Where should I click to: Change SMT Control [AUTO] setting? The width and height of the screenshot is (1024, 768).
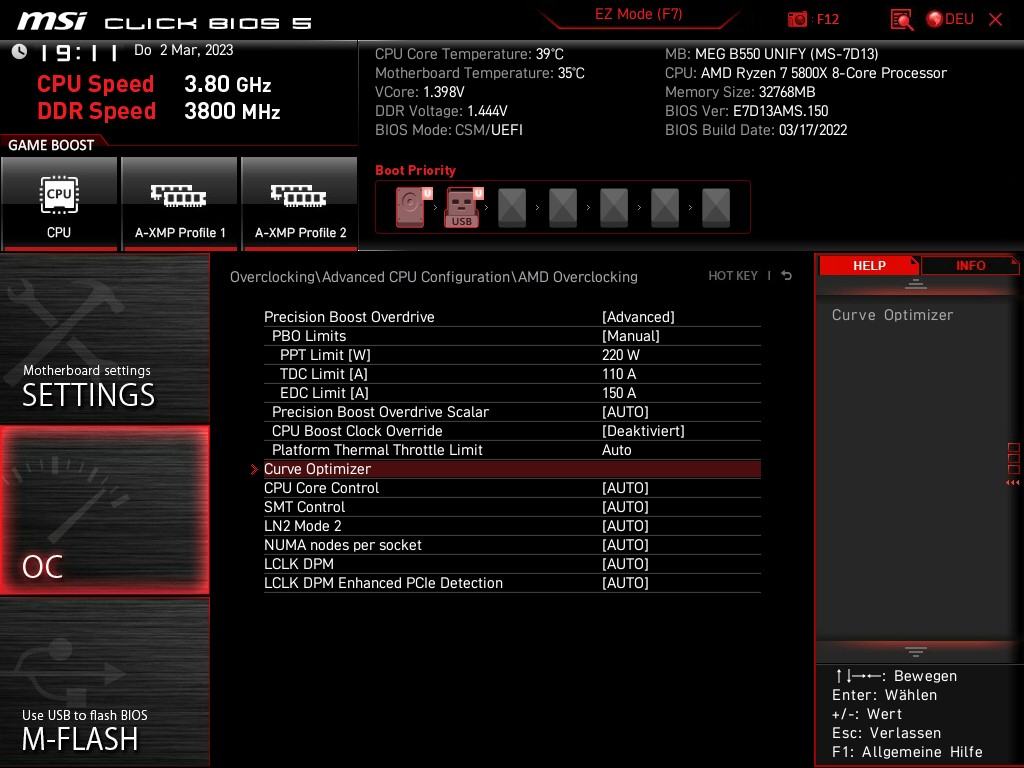(x=625, y=507)
